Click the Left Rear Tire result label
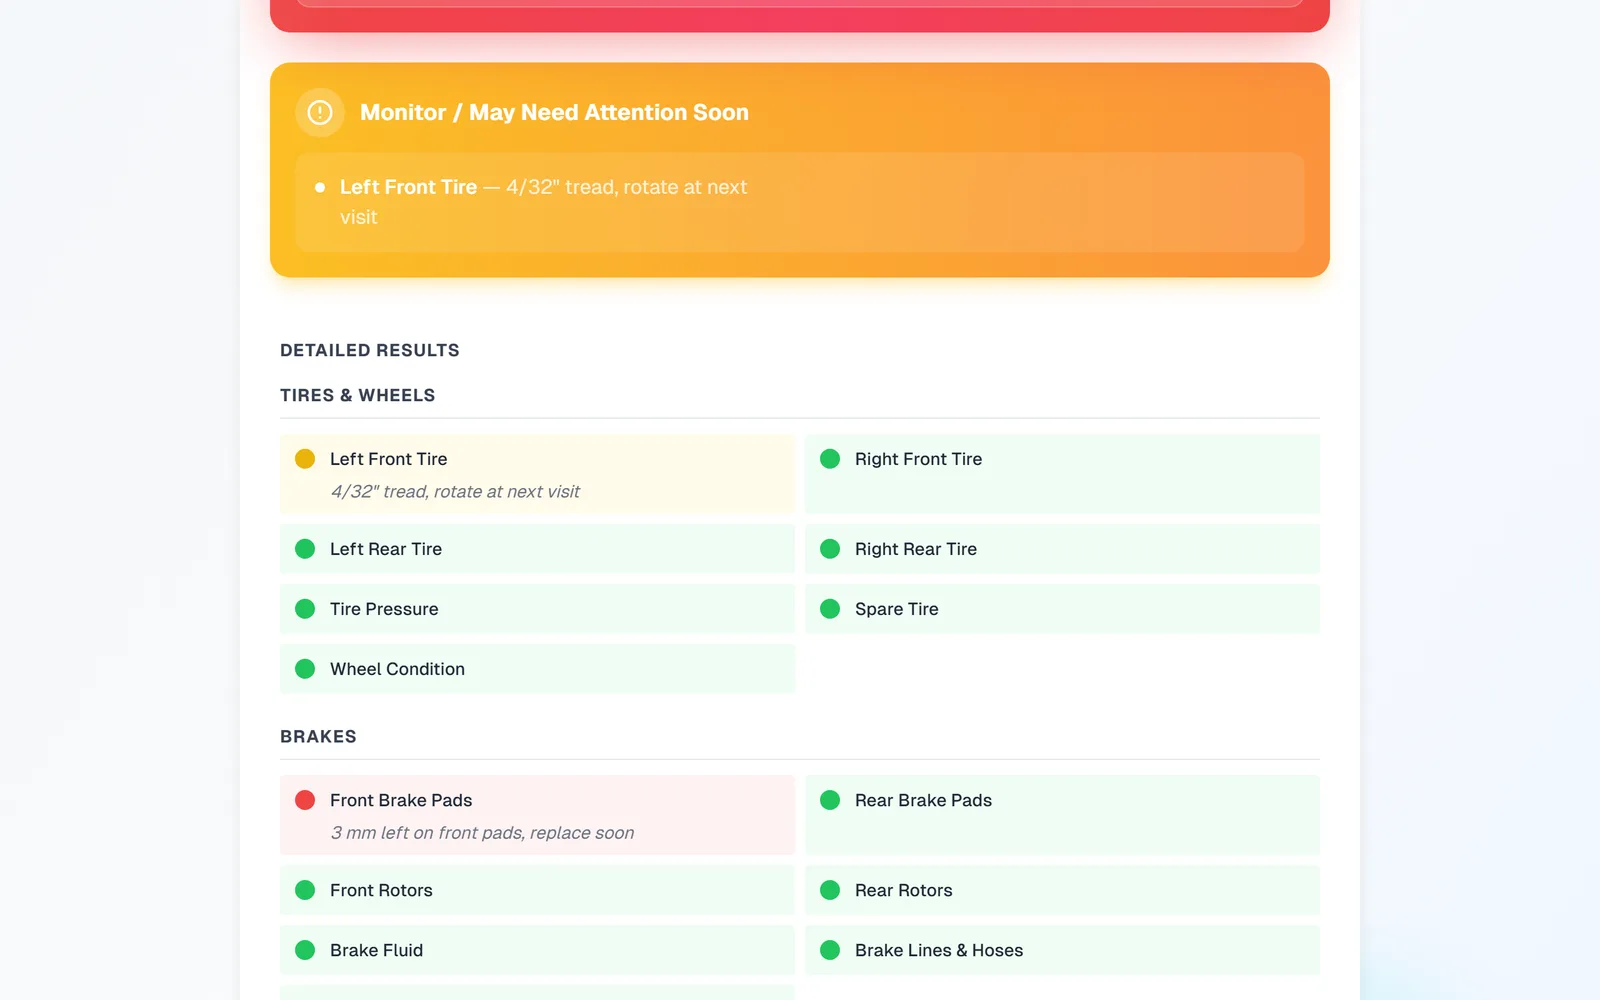The image size is (1600, 1000). click(x=386, y=549)
